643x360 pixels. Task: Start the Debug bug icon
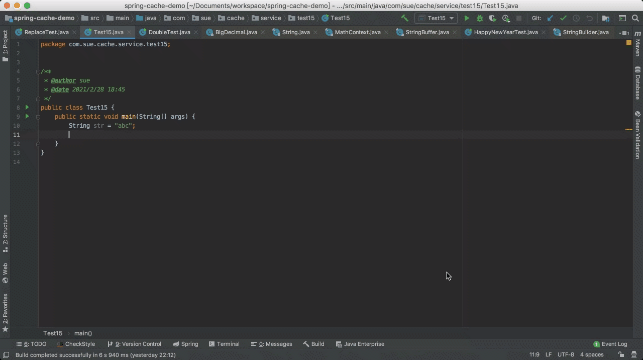479,18
